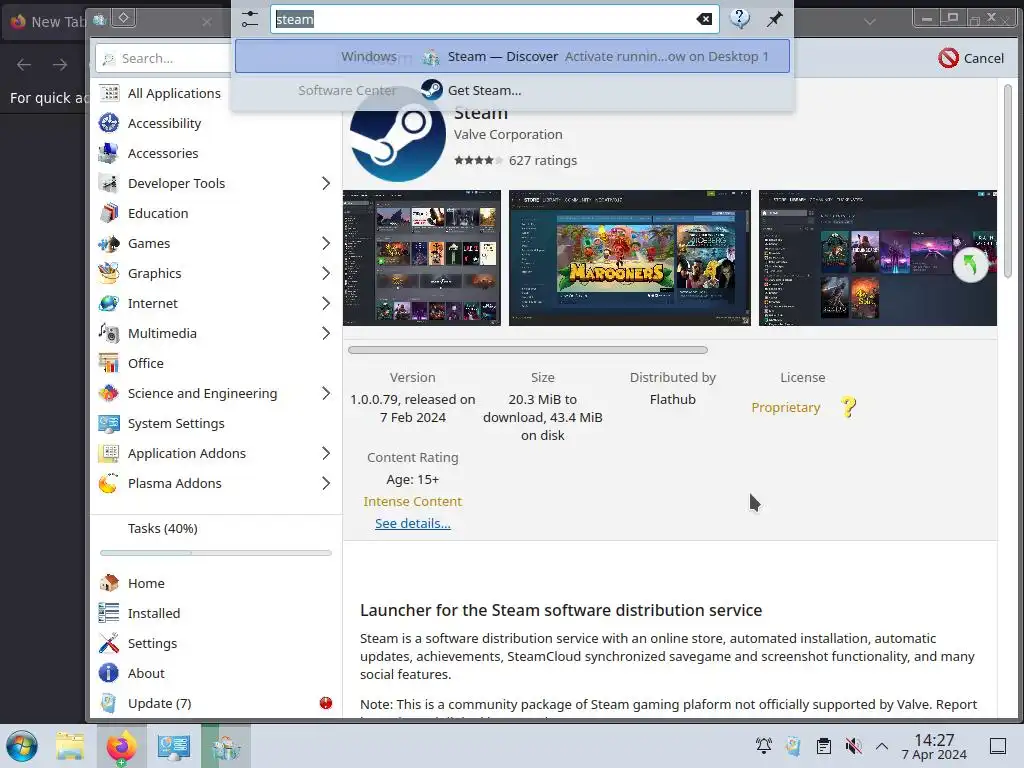This screenshot has height=768, width=1024.
Task: Expand the Plasma Addons arrow
Action: click(x=326, y=483)
